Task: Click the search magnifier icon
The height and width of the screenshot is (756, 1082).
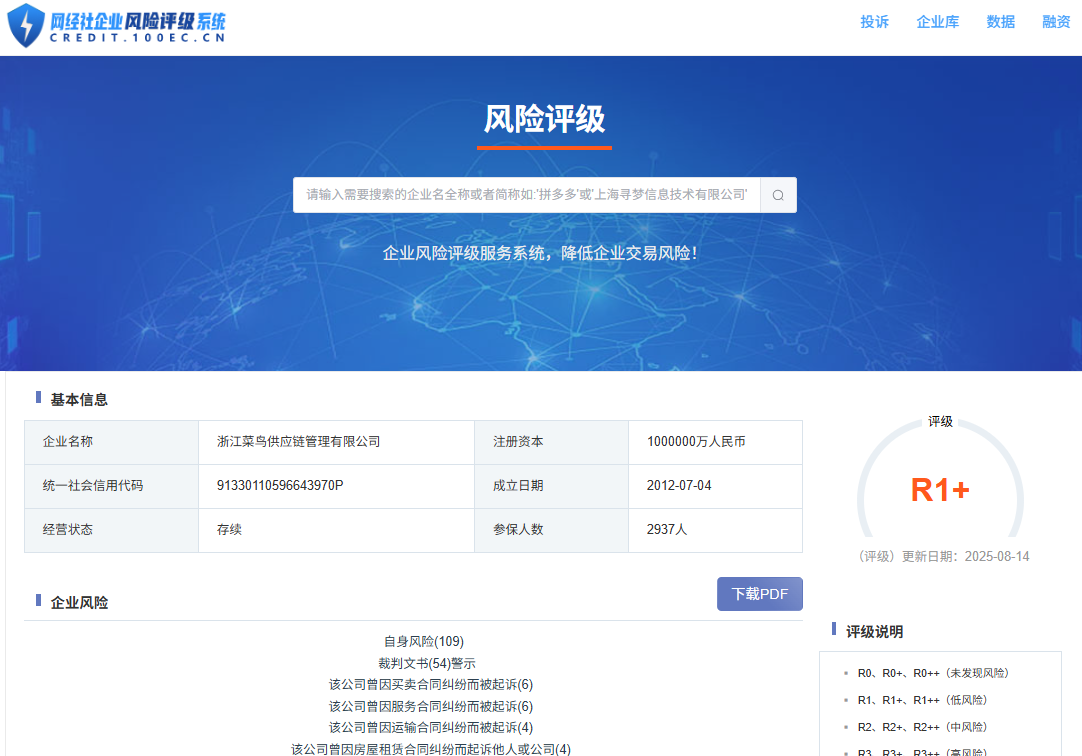Action: coord(778,194)
